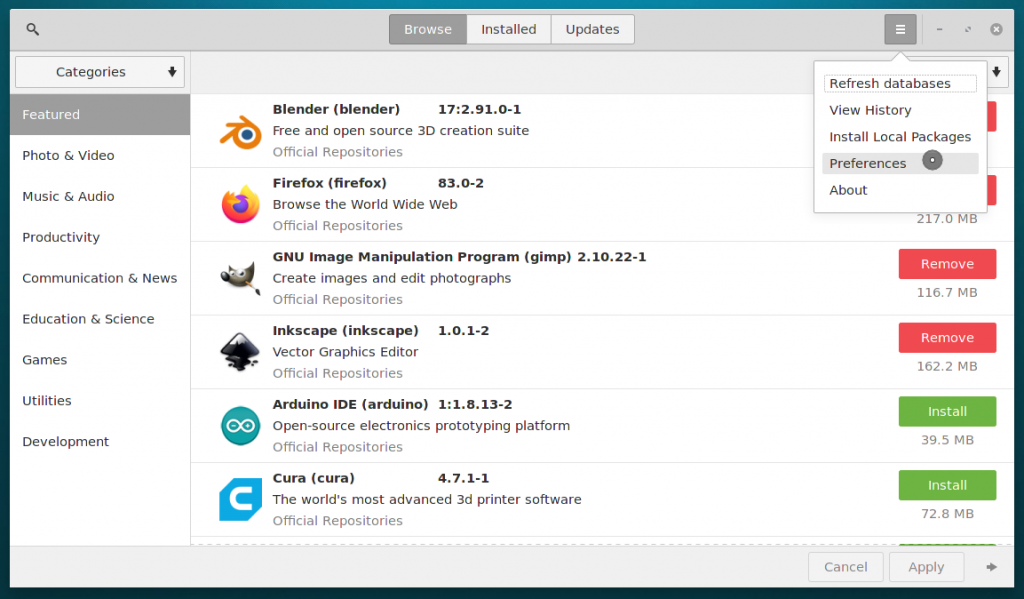Click the Cura app icon

point(240,500)
